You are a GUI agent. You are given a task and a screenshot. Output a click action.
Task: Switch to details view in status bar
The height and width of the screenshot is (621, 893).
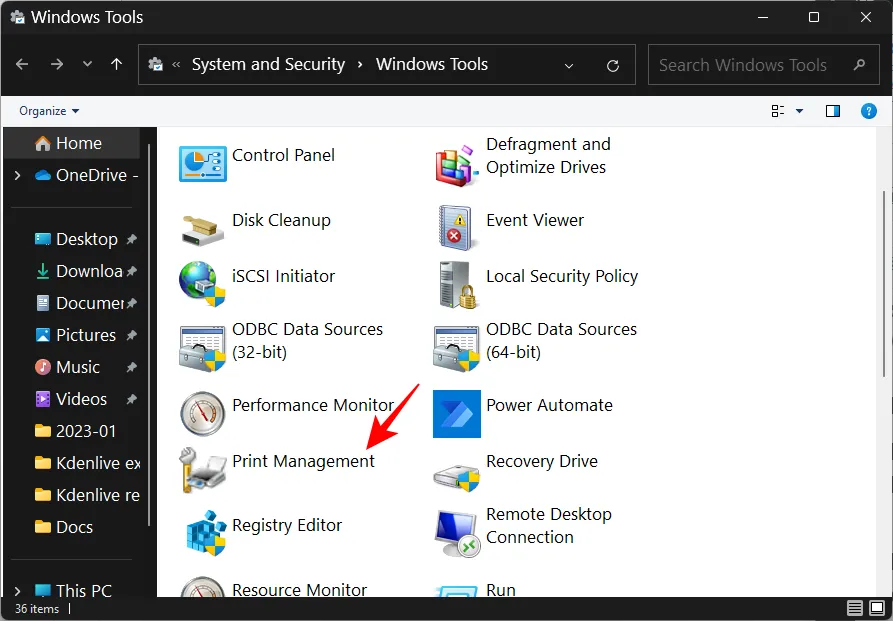tap(855, 608)
